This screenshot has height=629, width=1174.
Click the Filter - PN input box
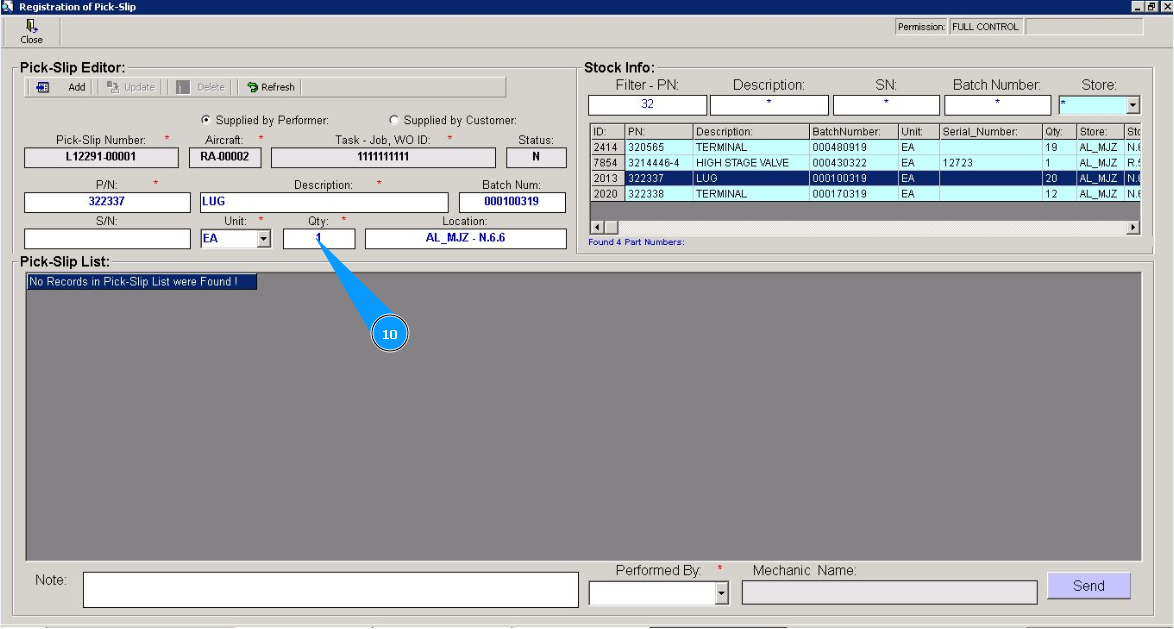click(647, 105)
